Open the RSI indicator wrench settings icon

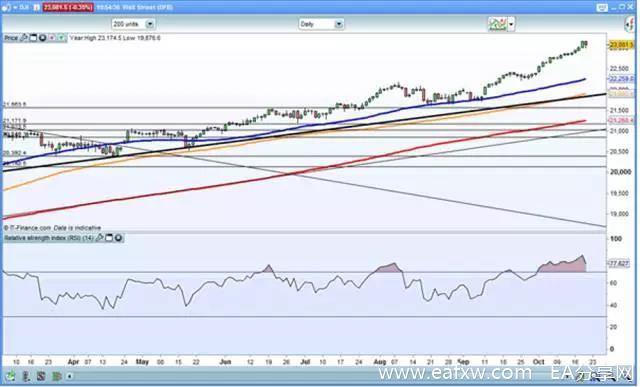pyautogui.click(x=99, y=238)
